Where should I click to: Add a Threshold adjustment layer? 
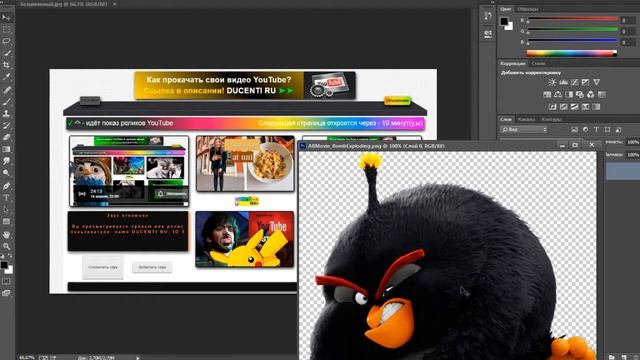pyautogui.click(x=575, y=107)
